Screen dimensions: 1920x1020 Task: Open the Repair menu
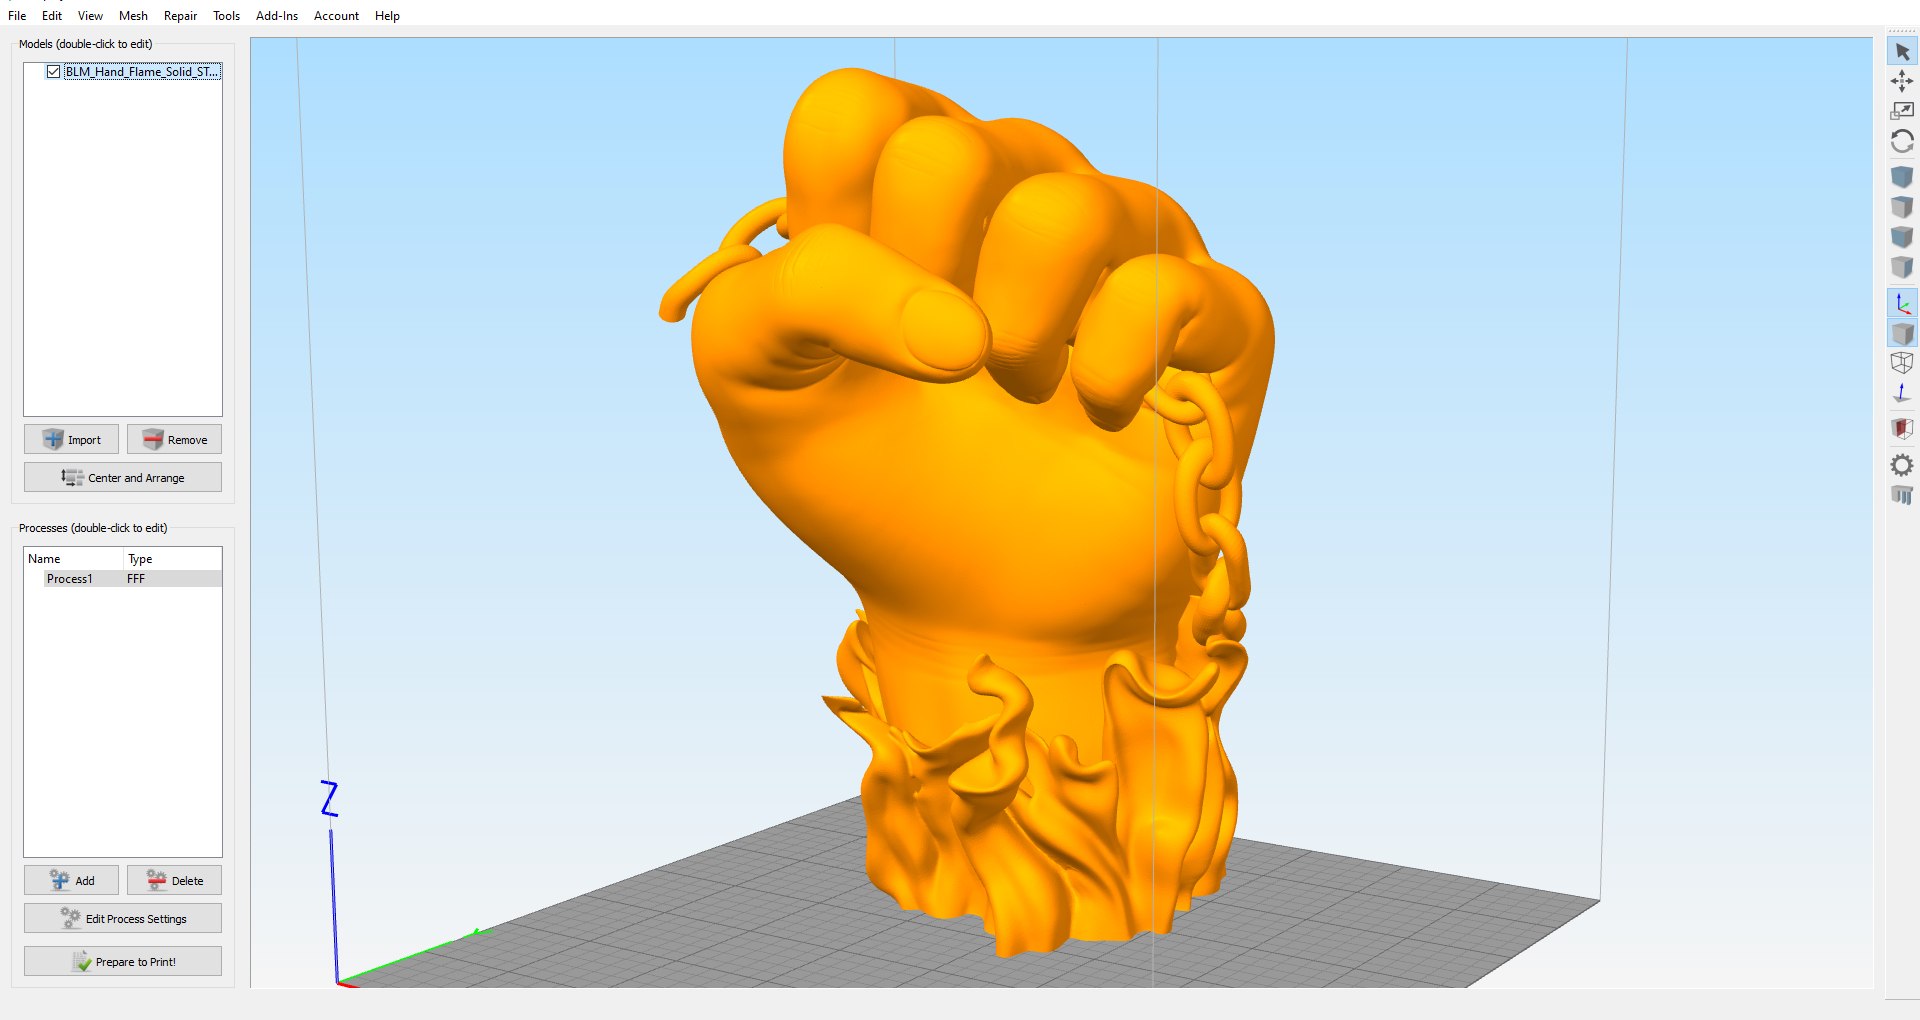180,16
